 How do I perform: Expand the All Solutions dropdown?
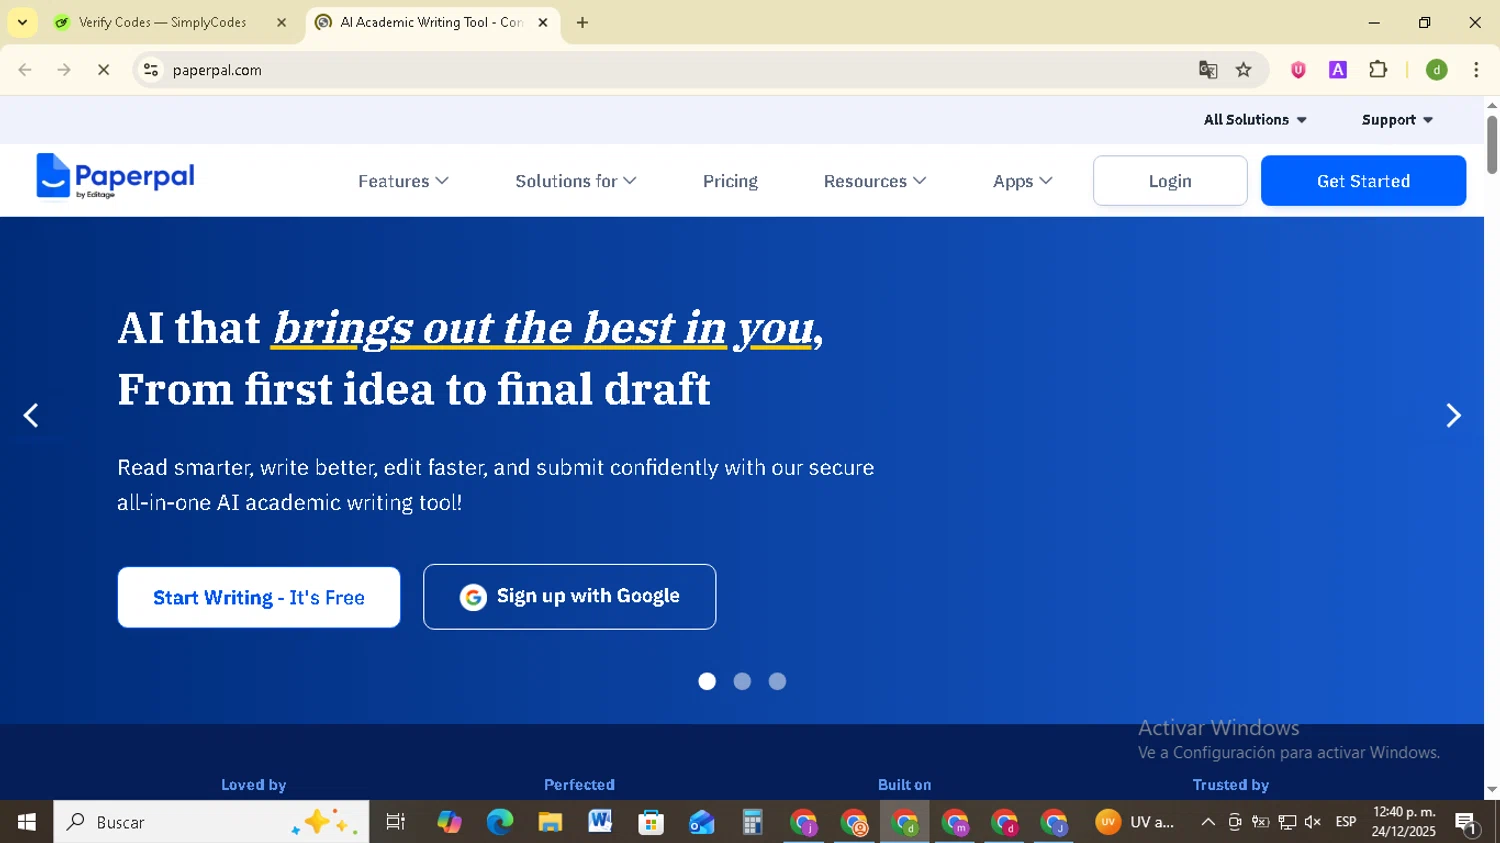point(1255,120)
